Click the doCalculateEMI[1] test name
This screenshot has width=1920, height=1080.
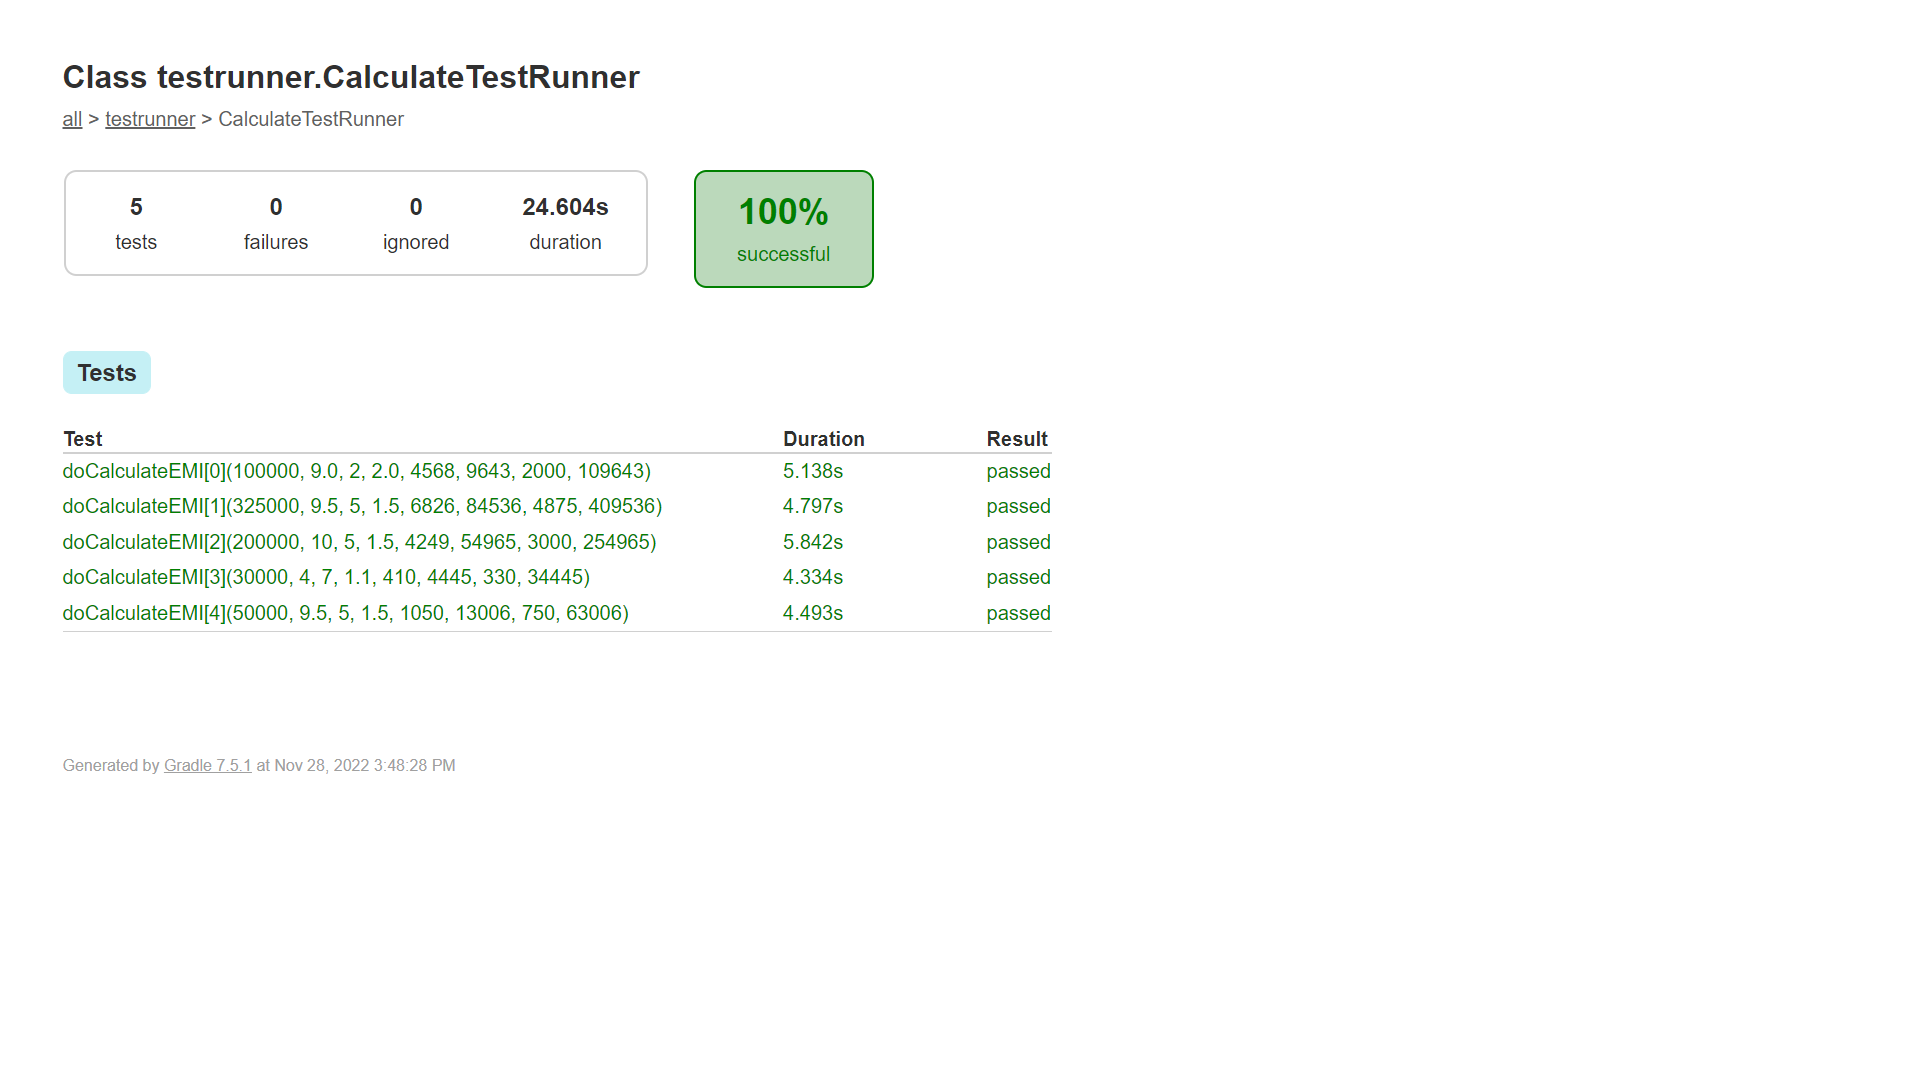(x=362, y=506)
